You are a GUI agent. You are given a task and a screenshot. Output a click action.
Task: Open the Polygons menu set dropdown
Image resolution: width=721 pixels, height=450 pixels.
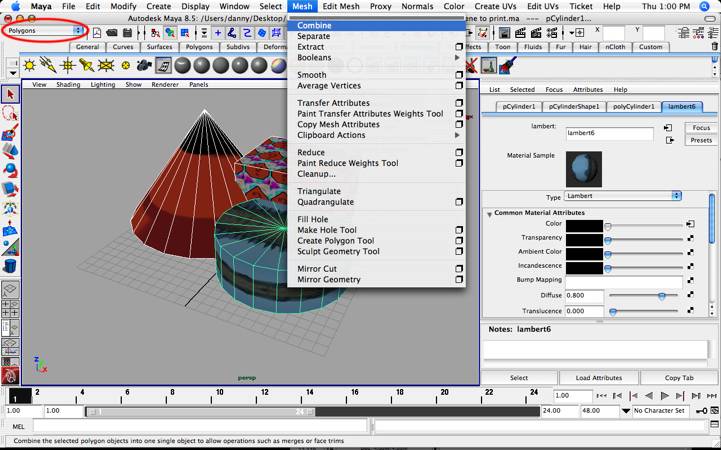coord(44,31)
